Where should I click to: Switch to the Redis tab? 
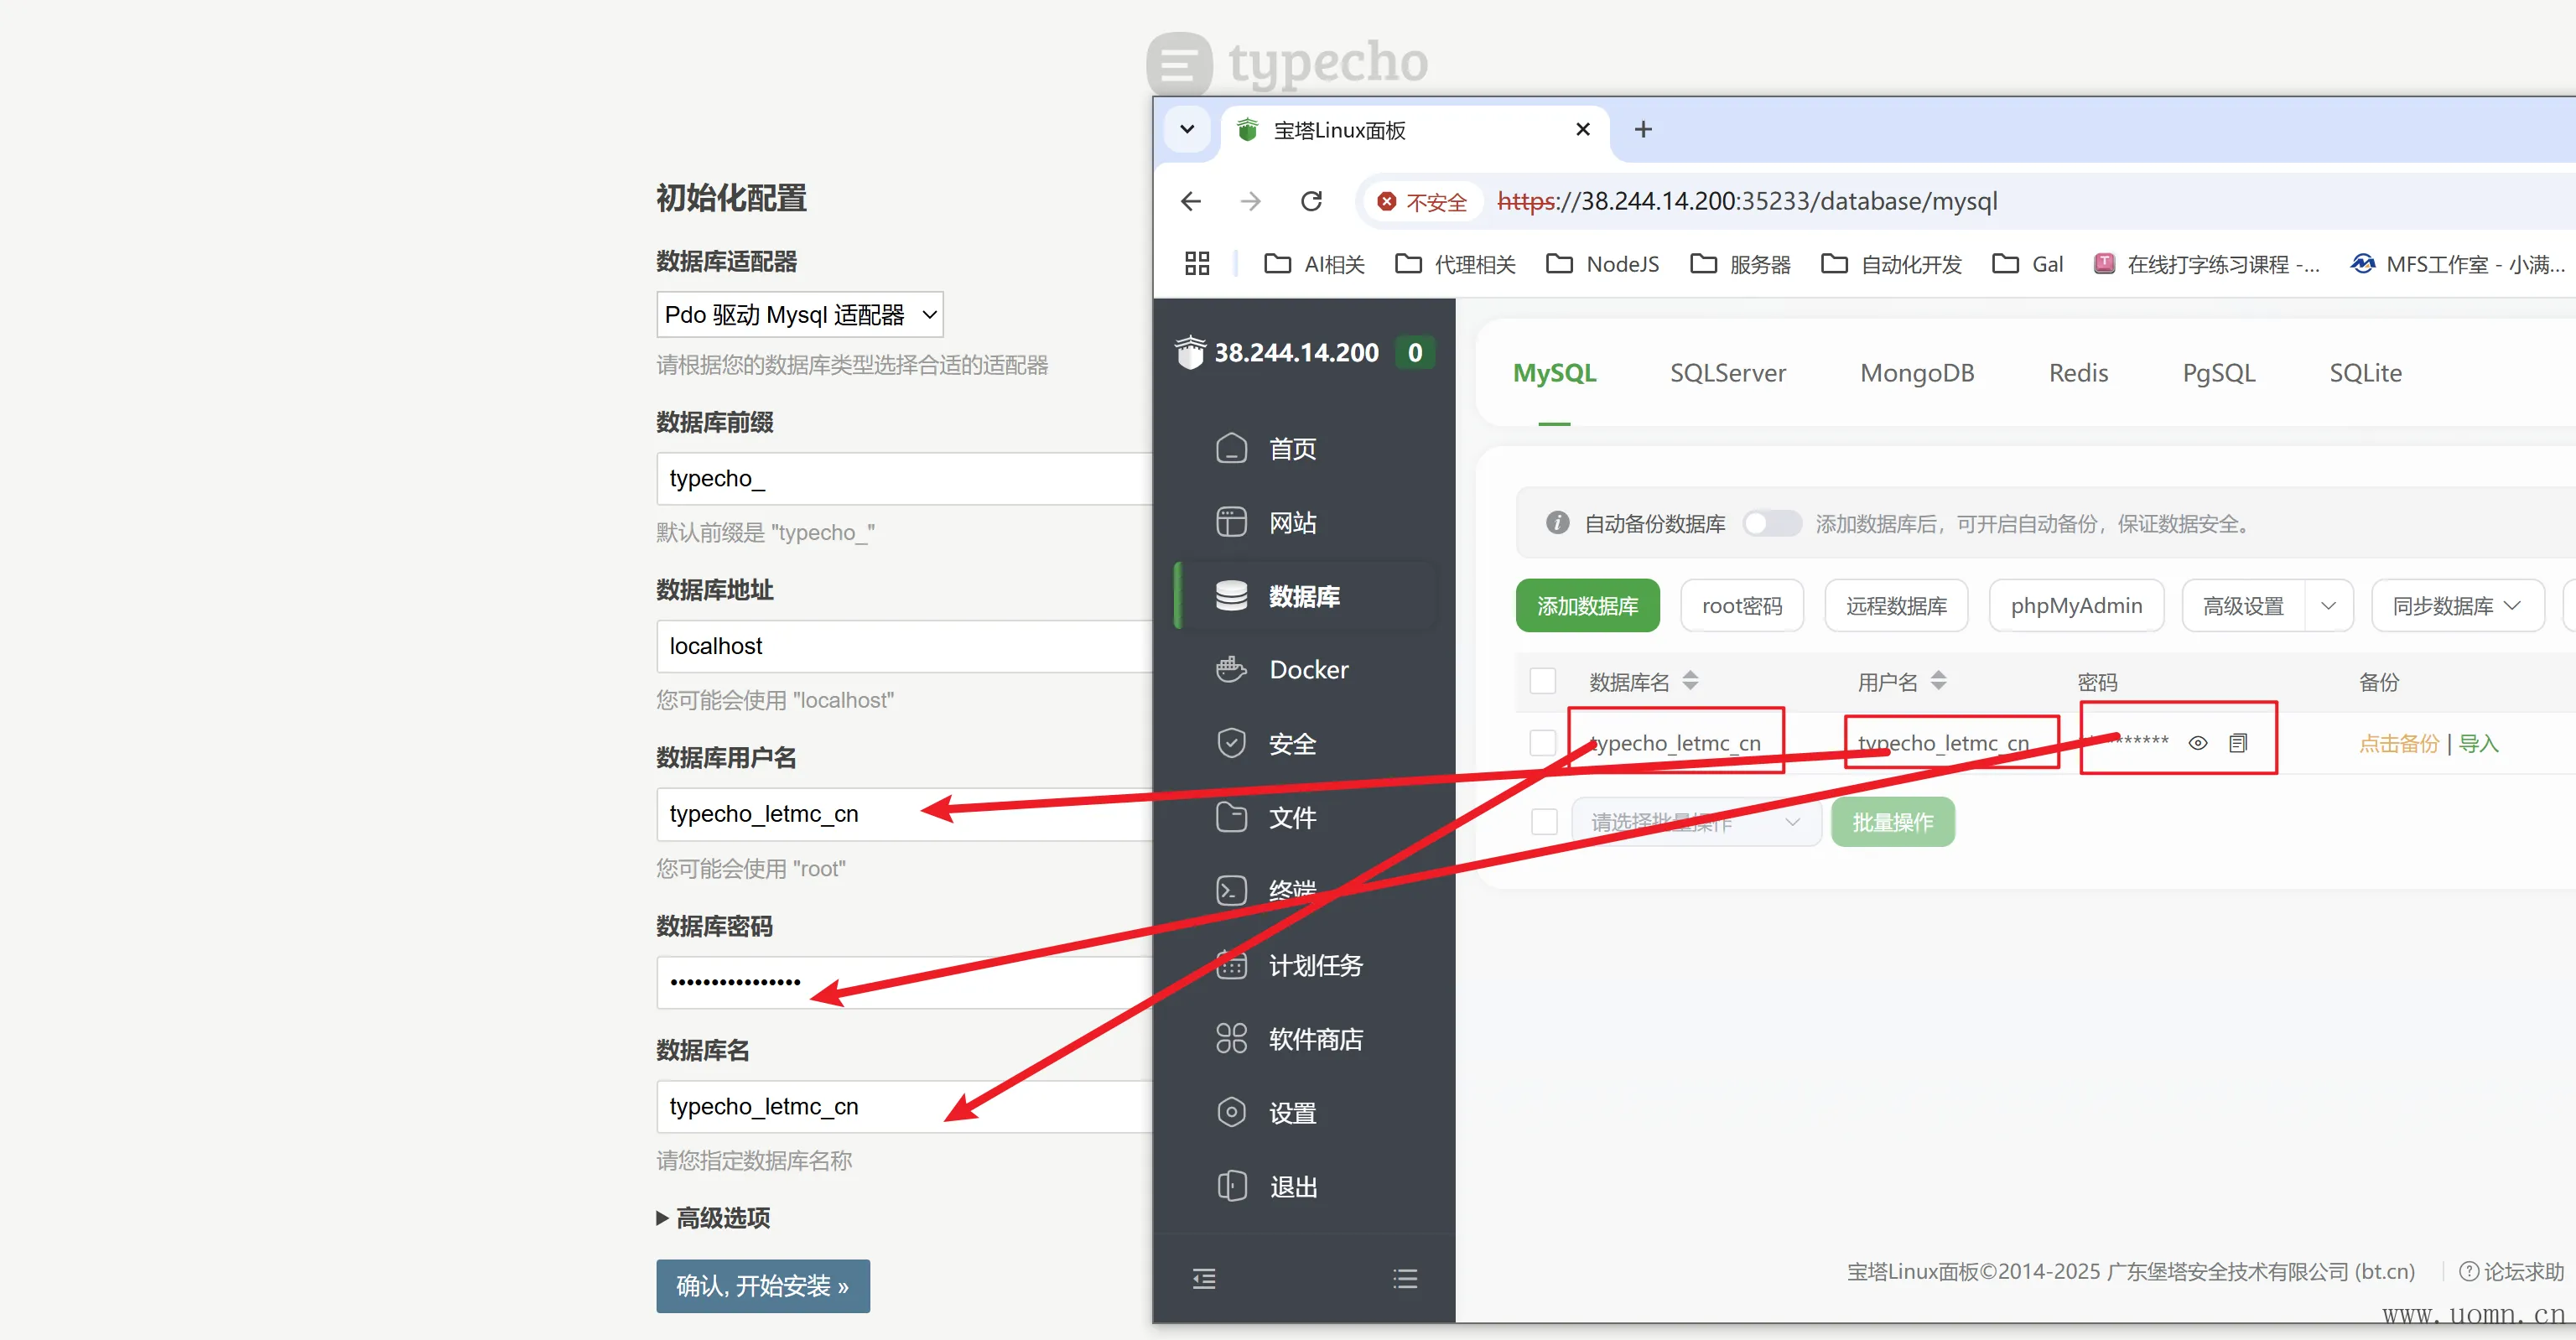tap(2078, 373)
